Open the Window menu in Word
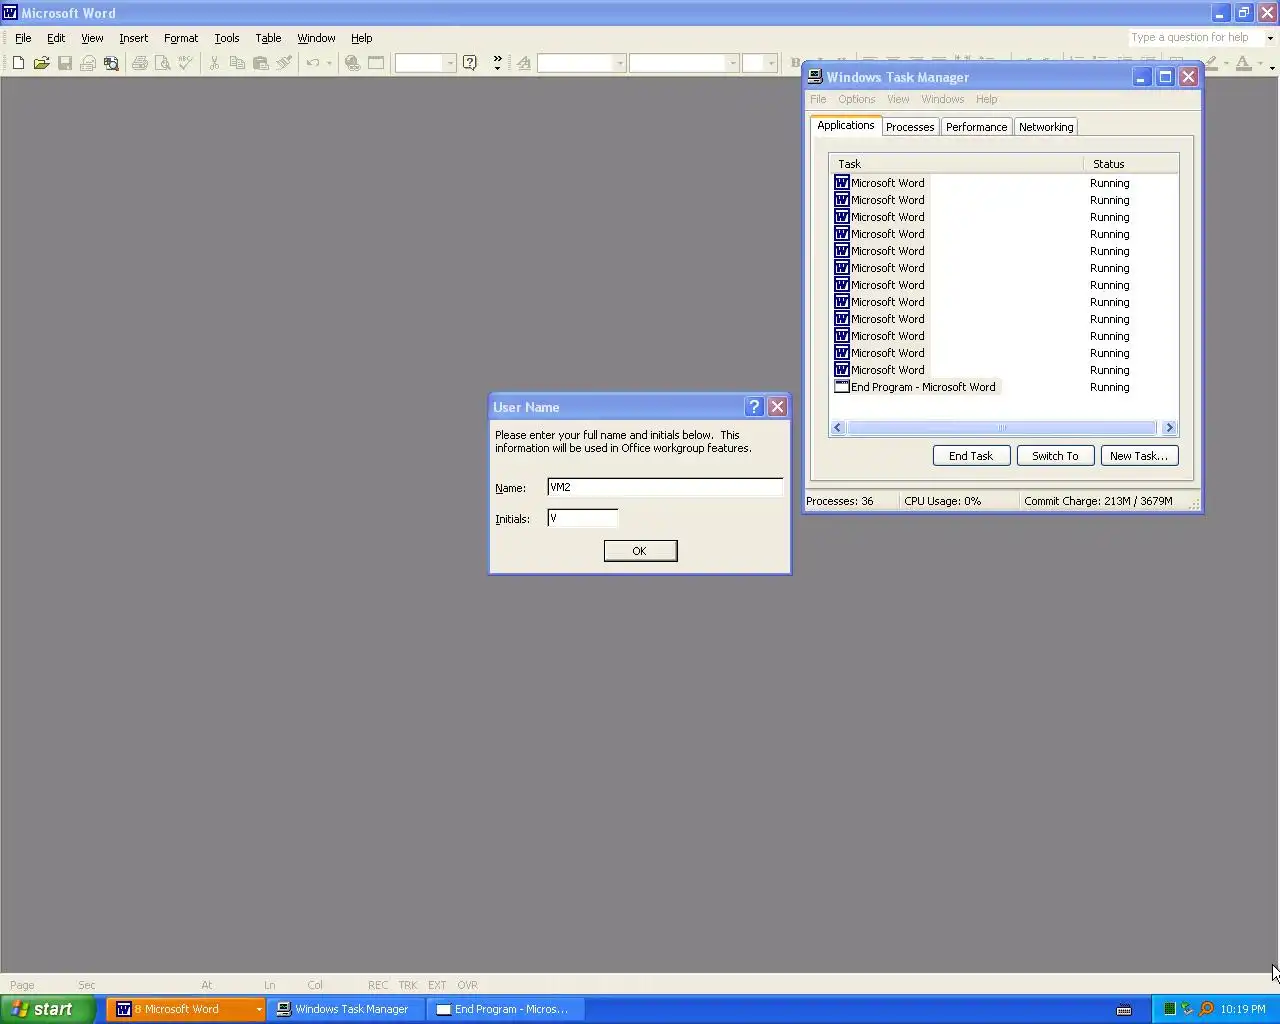 pyautogui.click(x=316, y=38)
